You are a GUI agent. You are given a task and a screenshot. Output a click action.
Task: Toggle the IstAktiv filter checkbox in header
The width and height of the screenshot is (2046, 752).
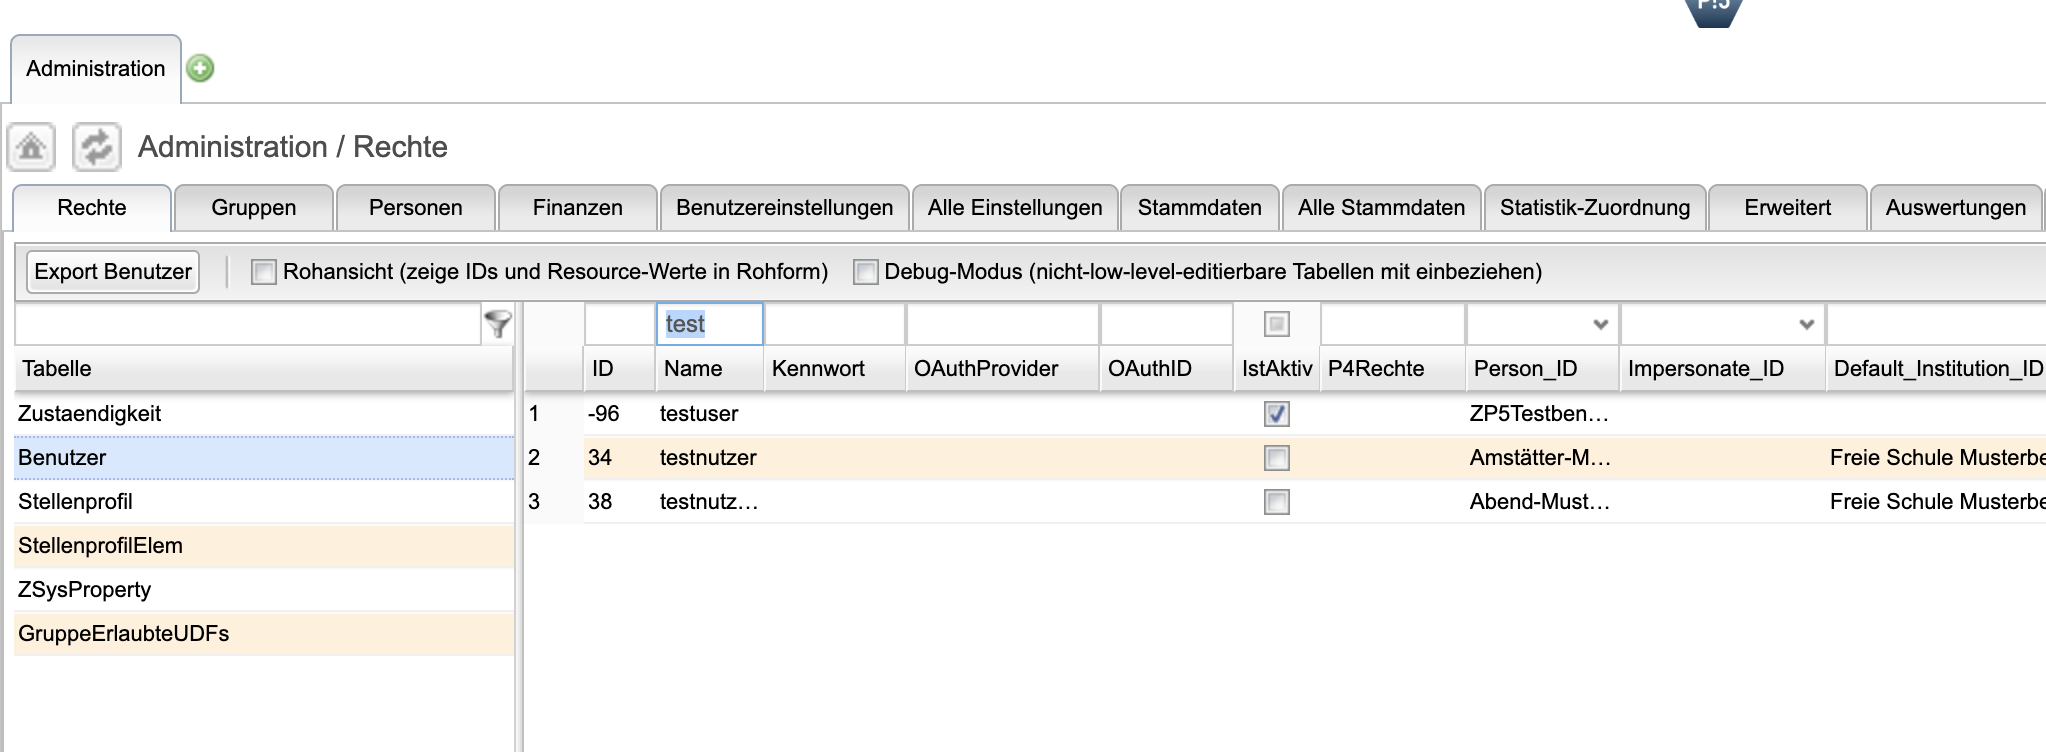[1276, 324]
